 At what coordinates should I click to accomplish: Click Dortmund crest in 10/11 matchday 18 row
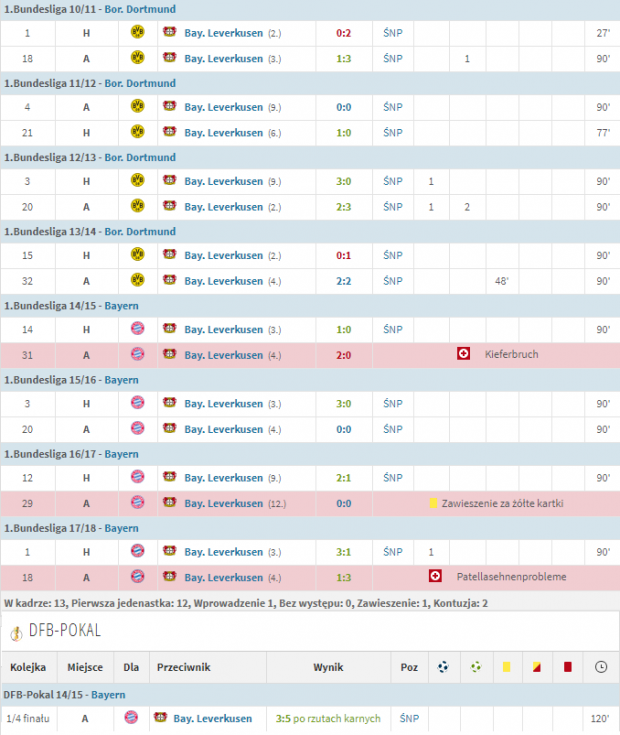[x=137, y=58]
